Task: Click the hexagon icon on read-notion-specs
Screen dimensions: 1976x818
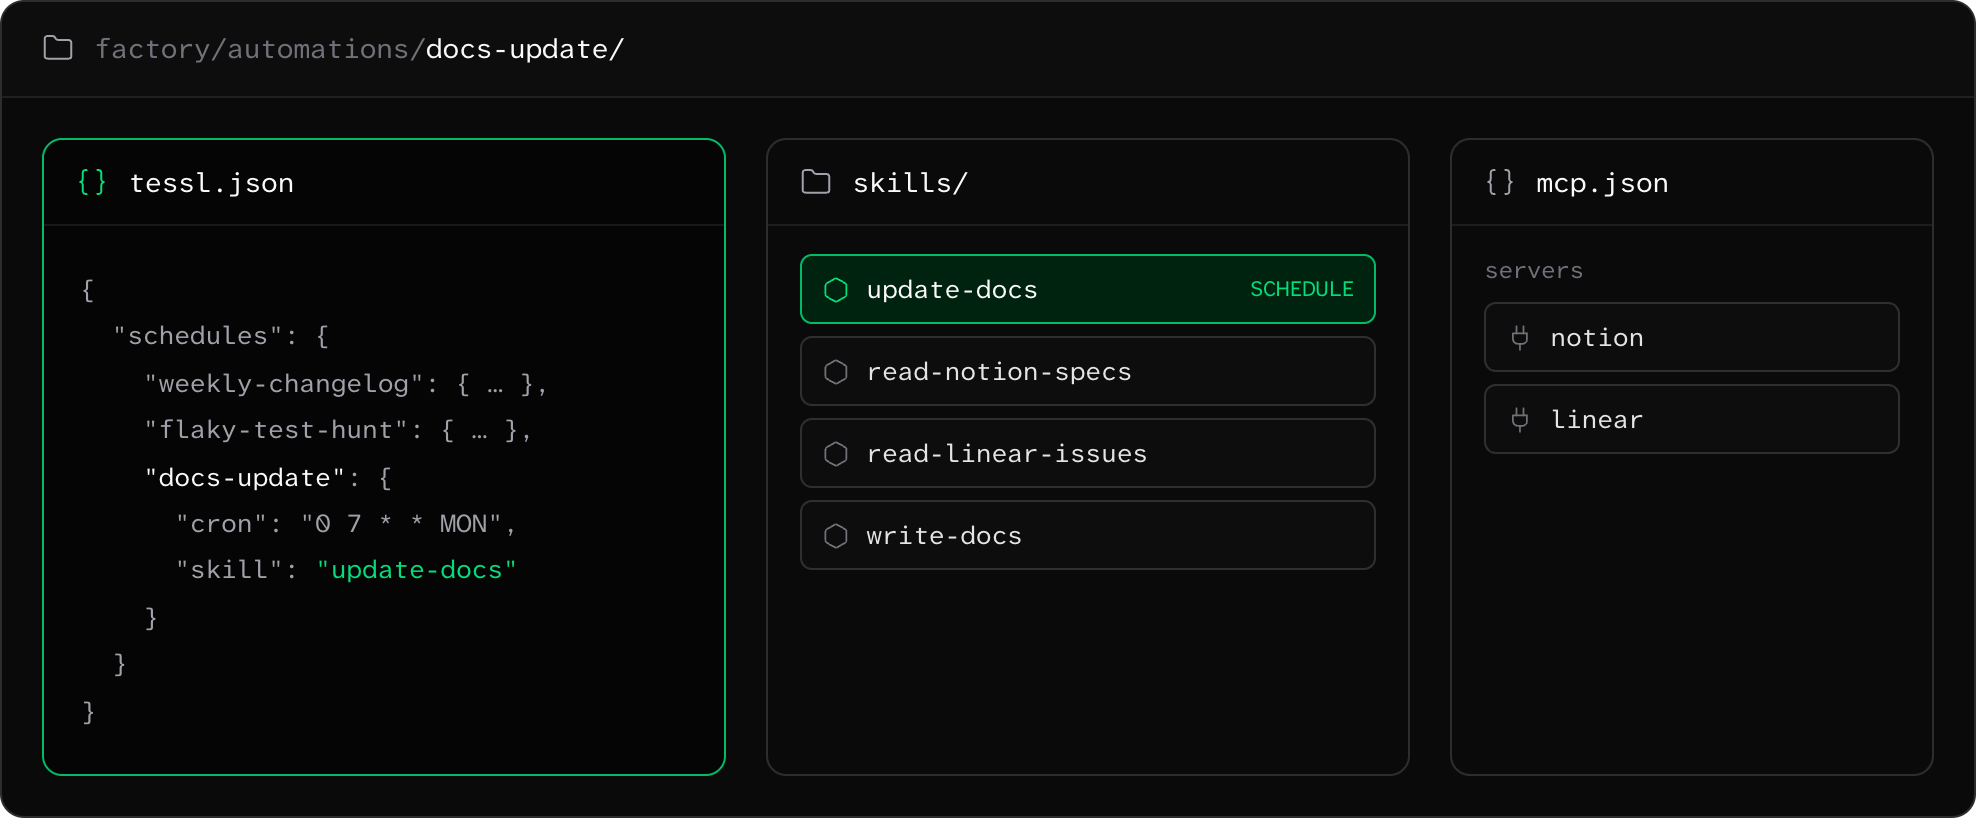Action: point(836,372)
